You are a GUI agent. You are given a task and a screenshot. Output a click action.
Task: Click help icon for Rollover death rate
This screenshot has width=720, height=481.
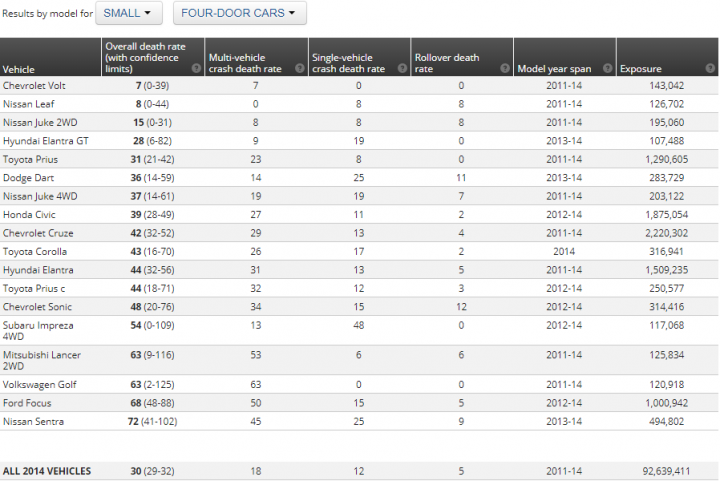click(505, 68)
